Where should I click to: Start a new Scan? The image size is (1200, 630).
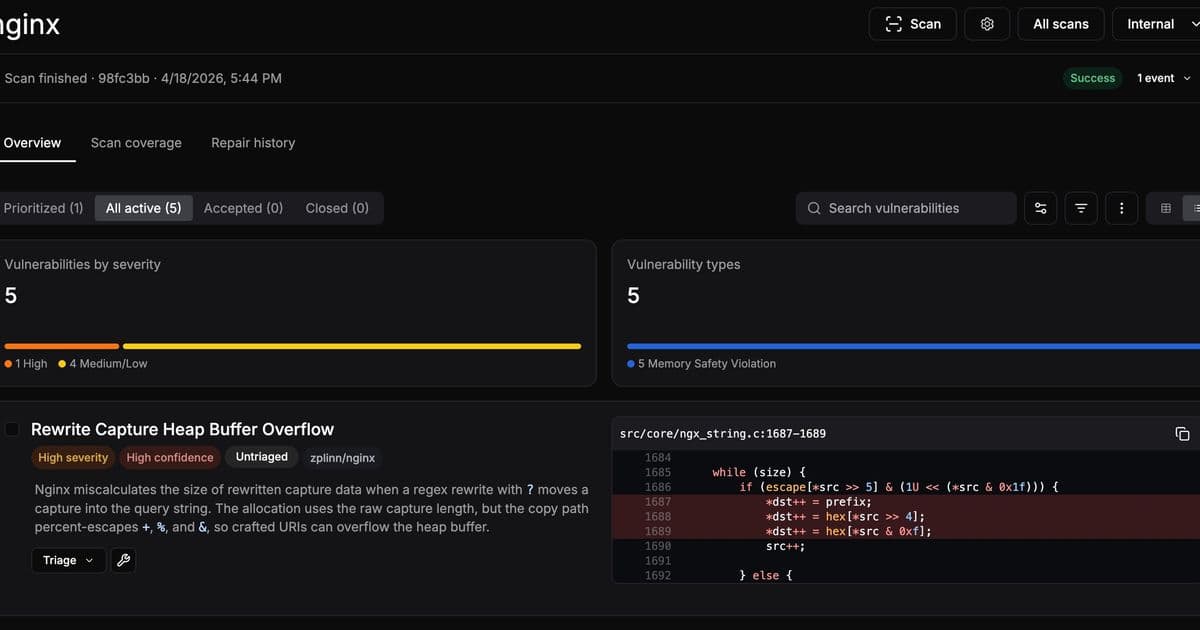pyautogui.click(x=912, y=24)
